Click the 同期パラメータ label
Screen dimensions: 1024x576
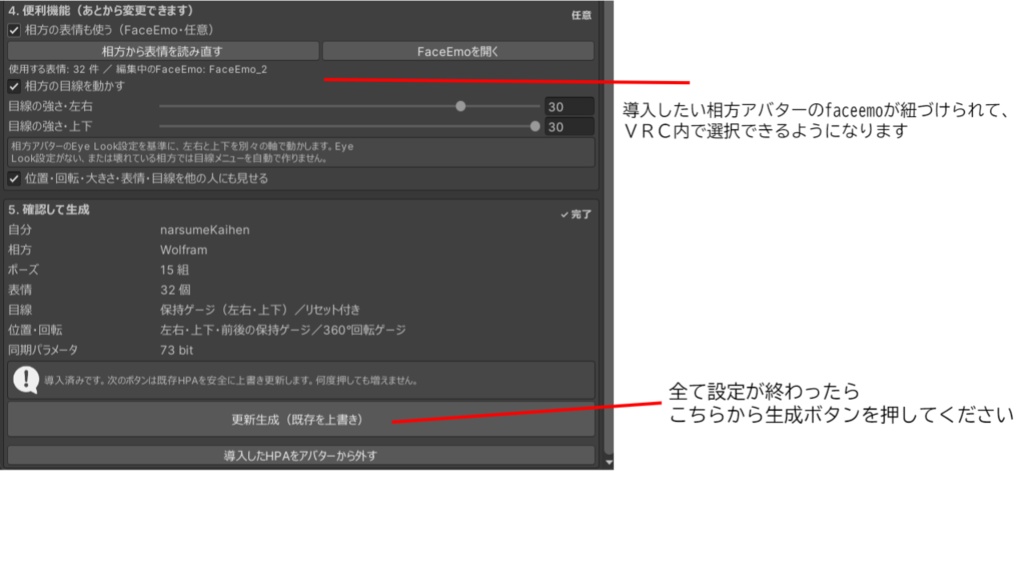pyautogui.click(x=43, y=350)
